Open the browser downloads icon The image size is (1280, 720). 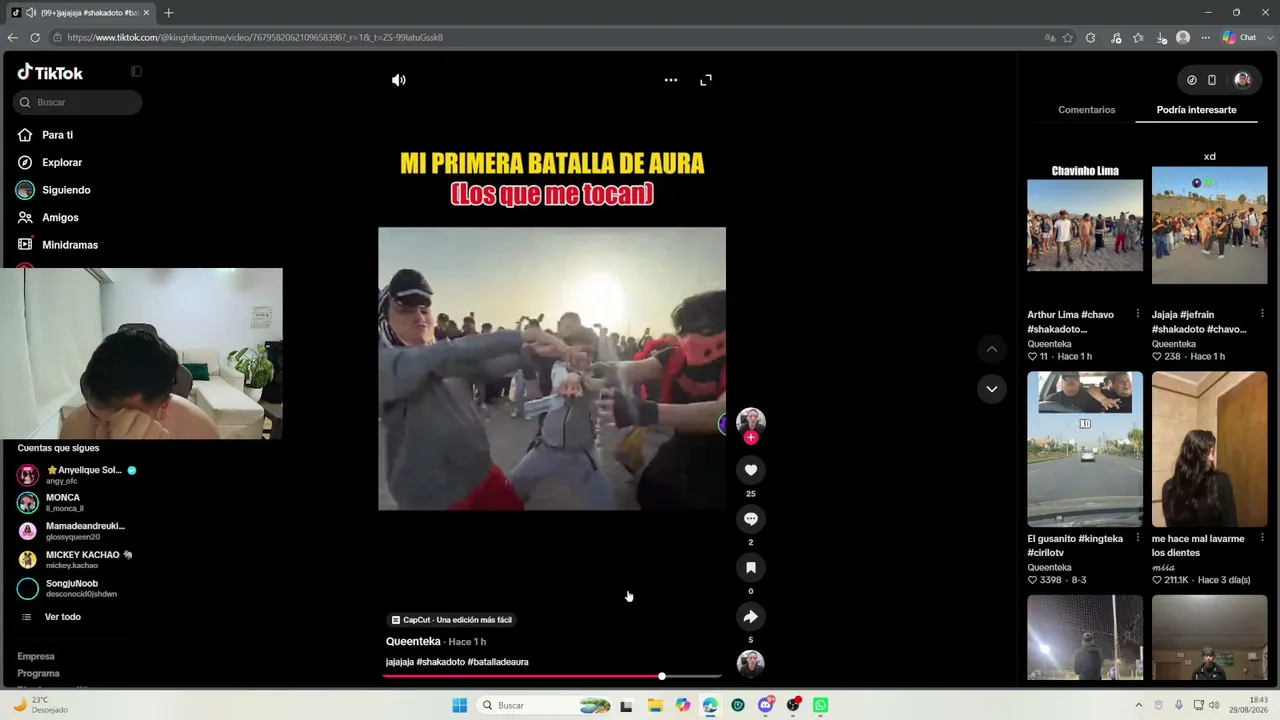pyautogui.click(x=1161, y=37)
